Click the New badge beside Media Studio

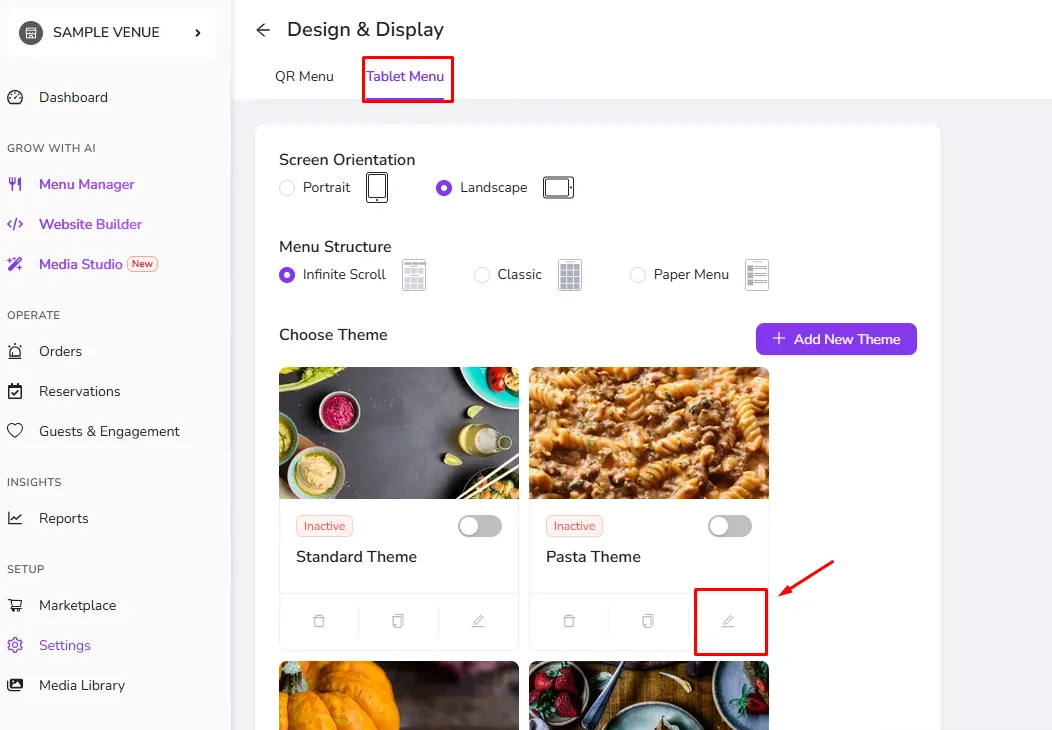(x=142, y=264)
